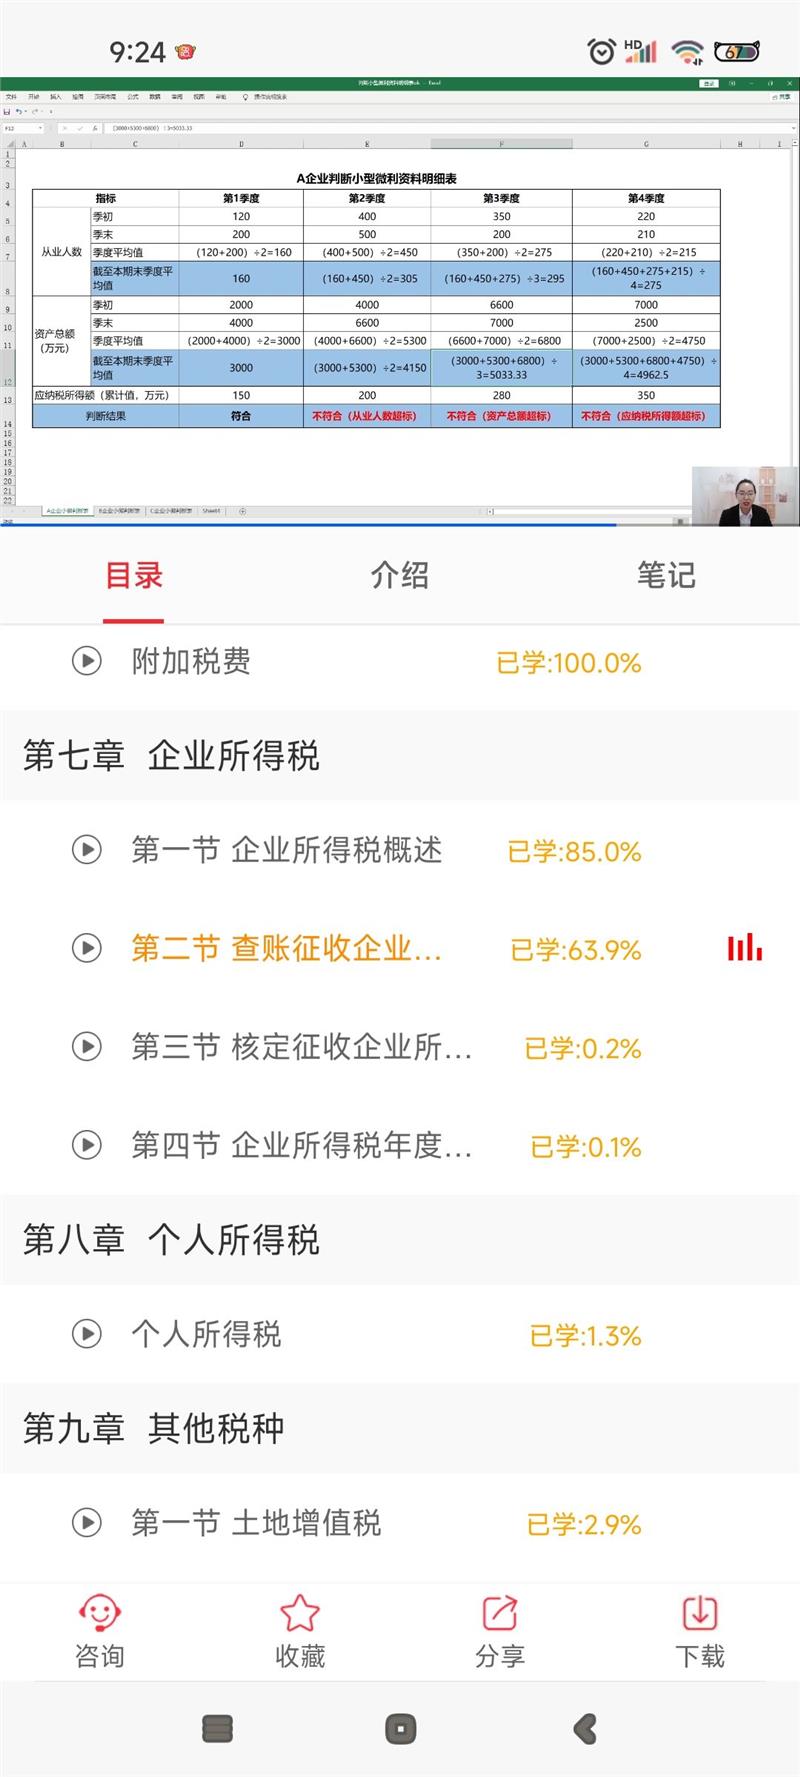This screenshot has width=800, height=1777.
Task: Tap the 分享 share icon
Action: pos(499,1613)
